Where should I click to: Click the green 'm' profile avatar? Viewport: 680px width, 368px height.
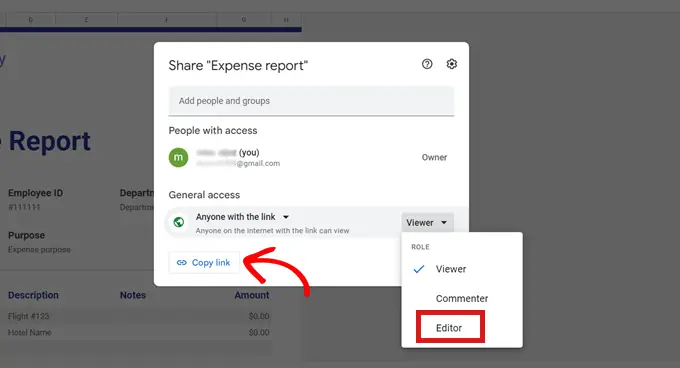click(x=178, y=157)
